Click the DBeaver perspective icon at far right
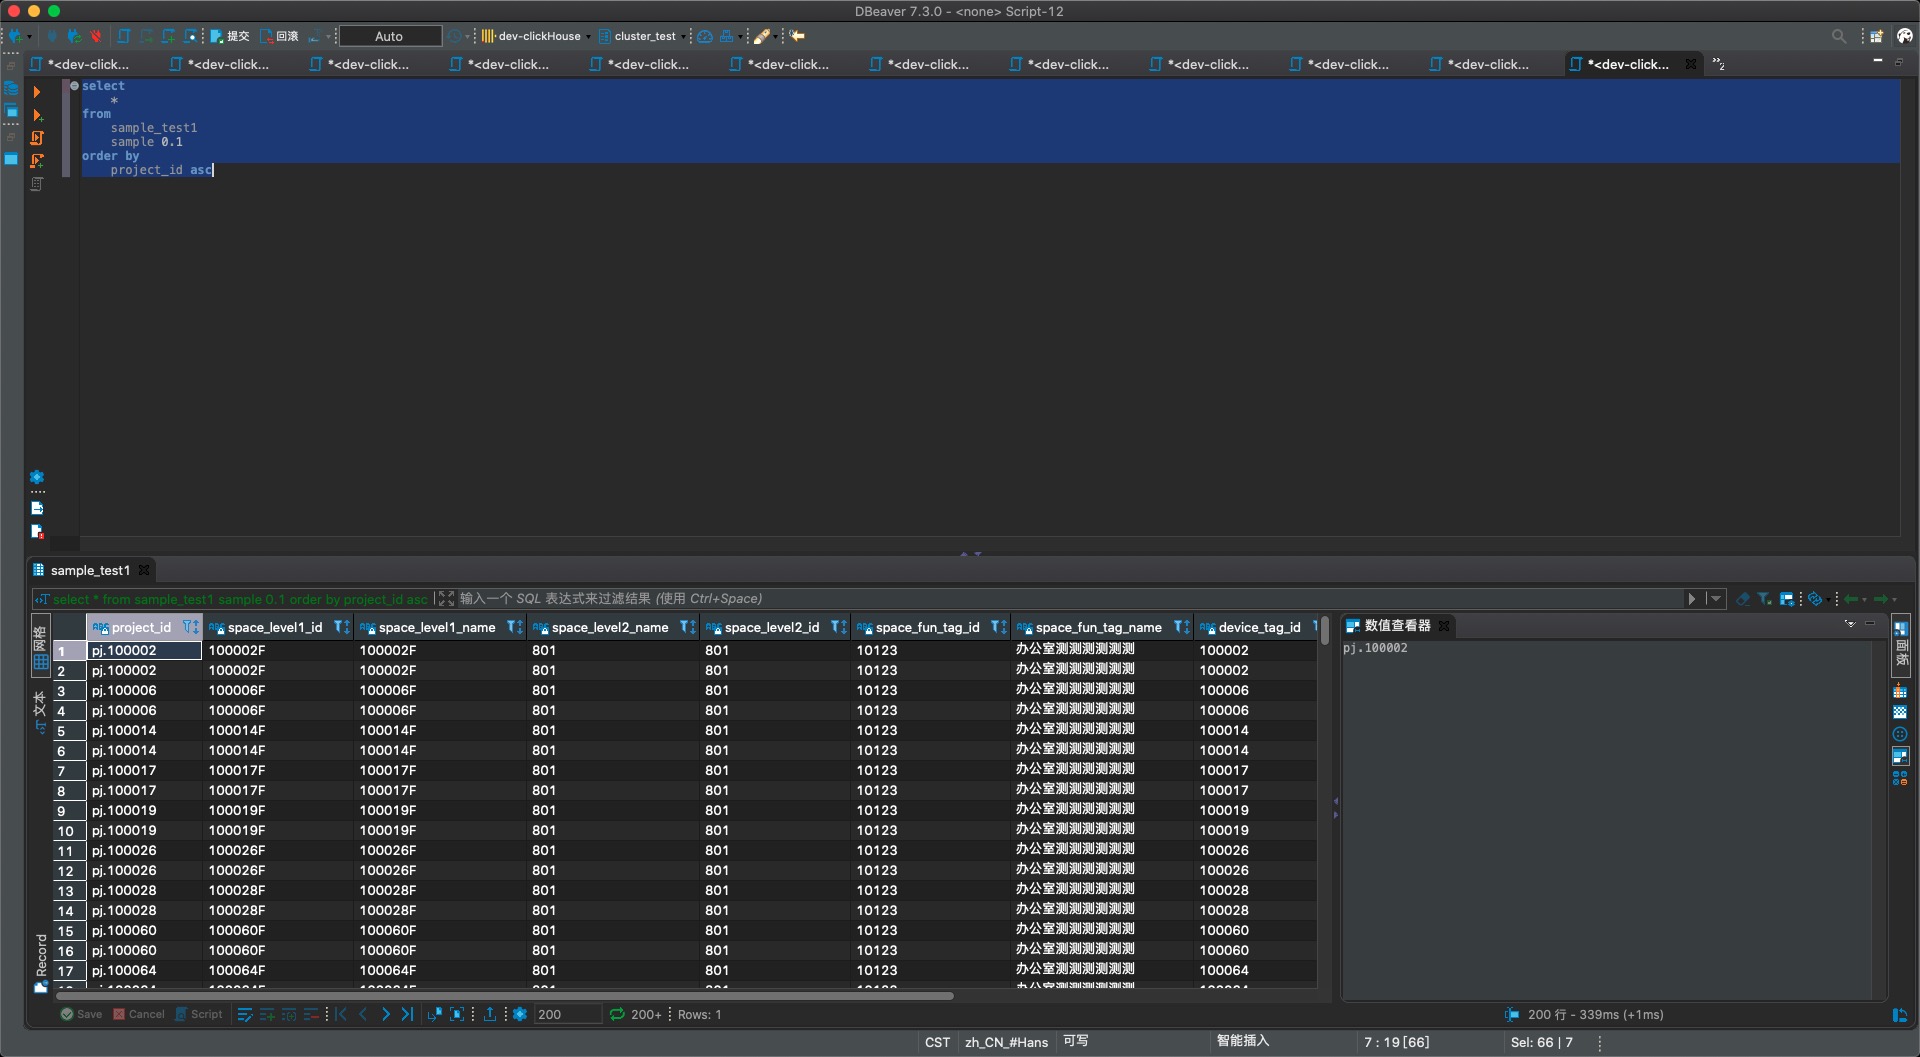This screenshot has height=1057, width=1920. tap(1904, 36)
